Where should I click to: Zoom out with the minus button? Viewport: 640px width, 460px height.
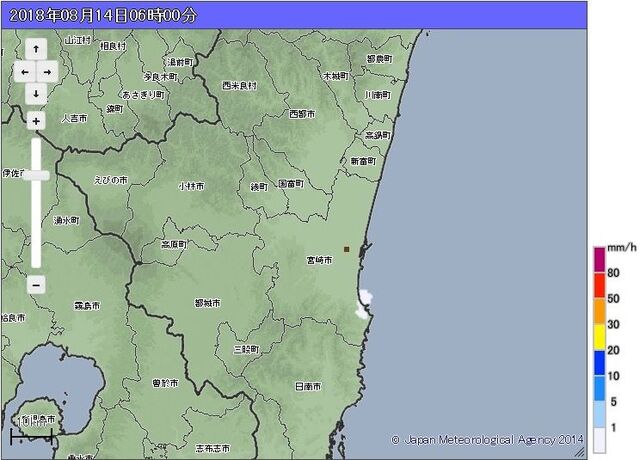(x=36, y=285)
